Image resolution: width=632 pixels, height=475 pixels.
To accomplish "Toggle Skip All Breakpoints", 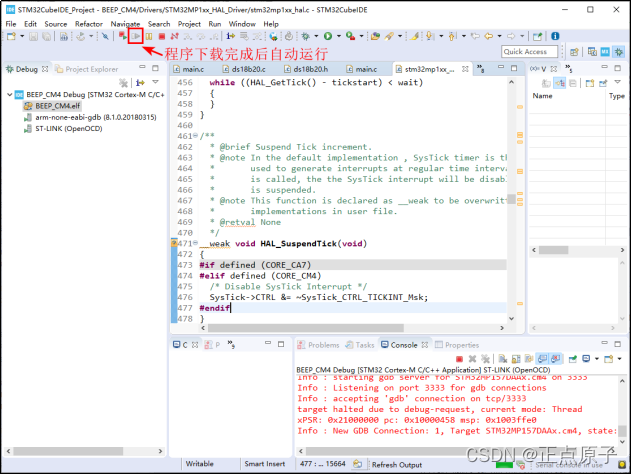I will coord(105,36).
